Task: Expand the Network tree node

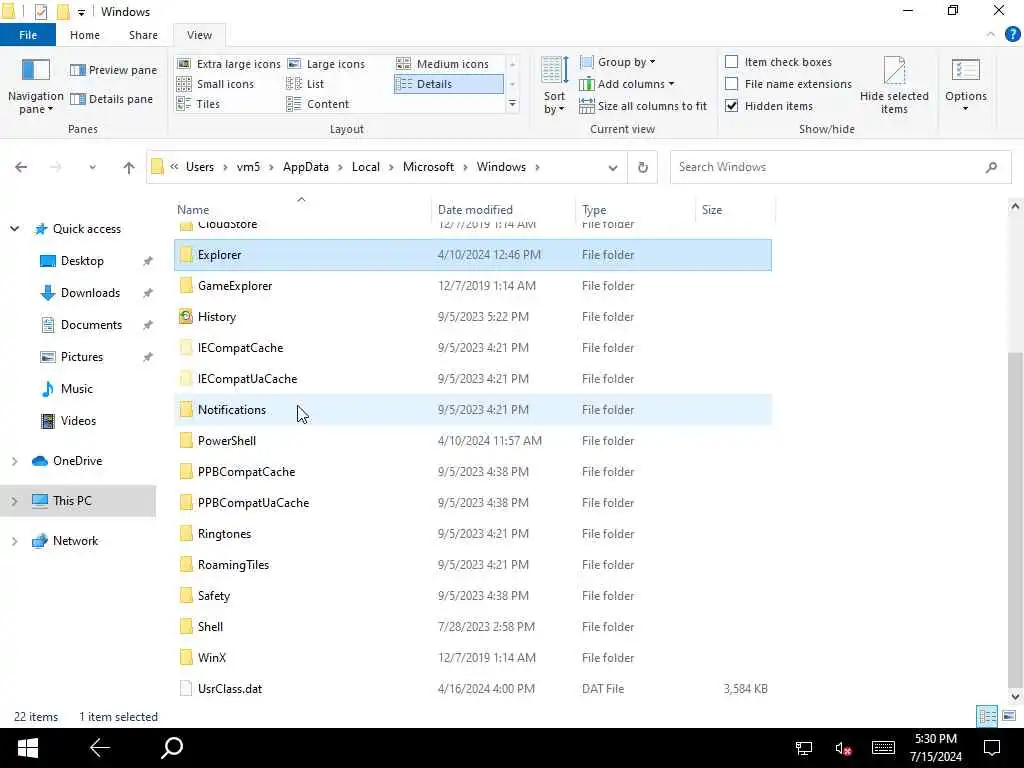Action: (14, 541)
